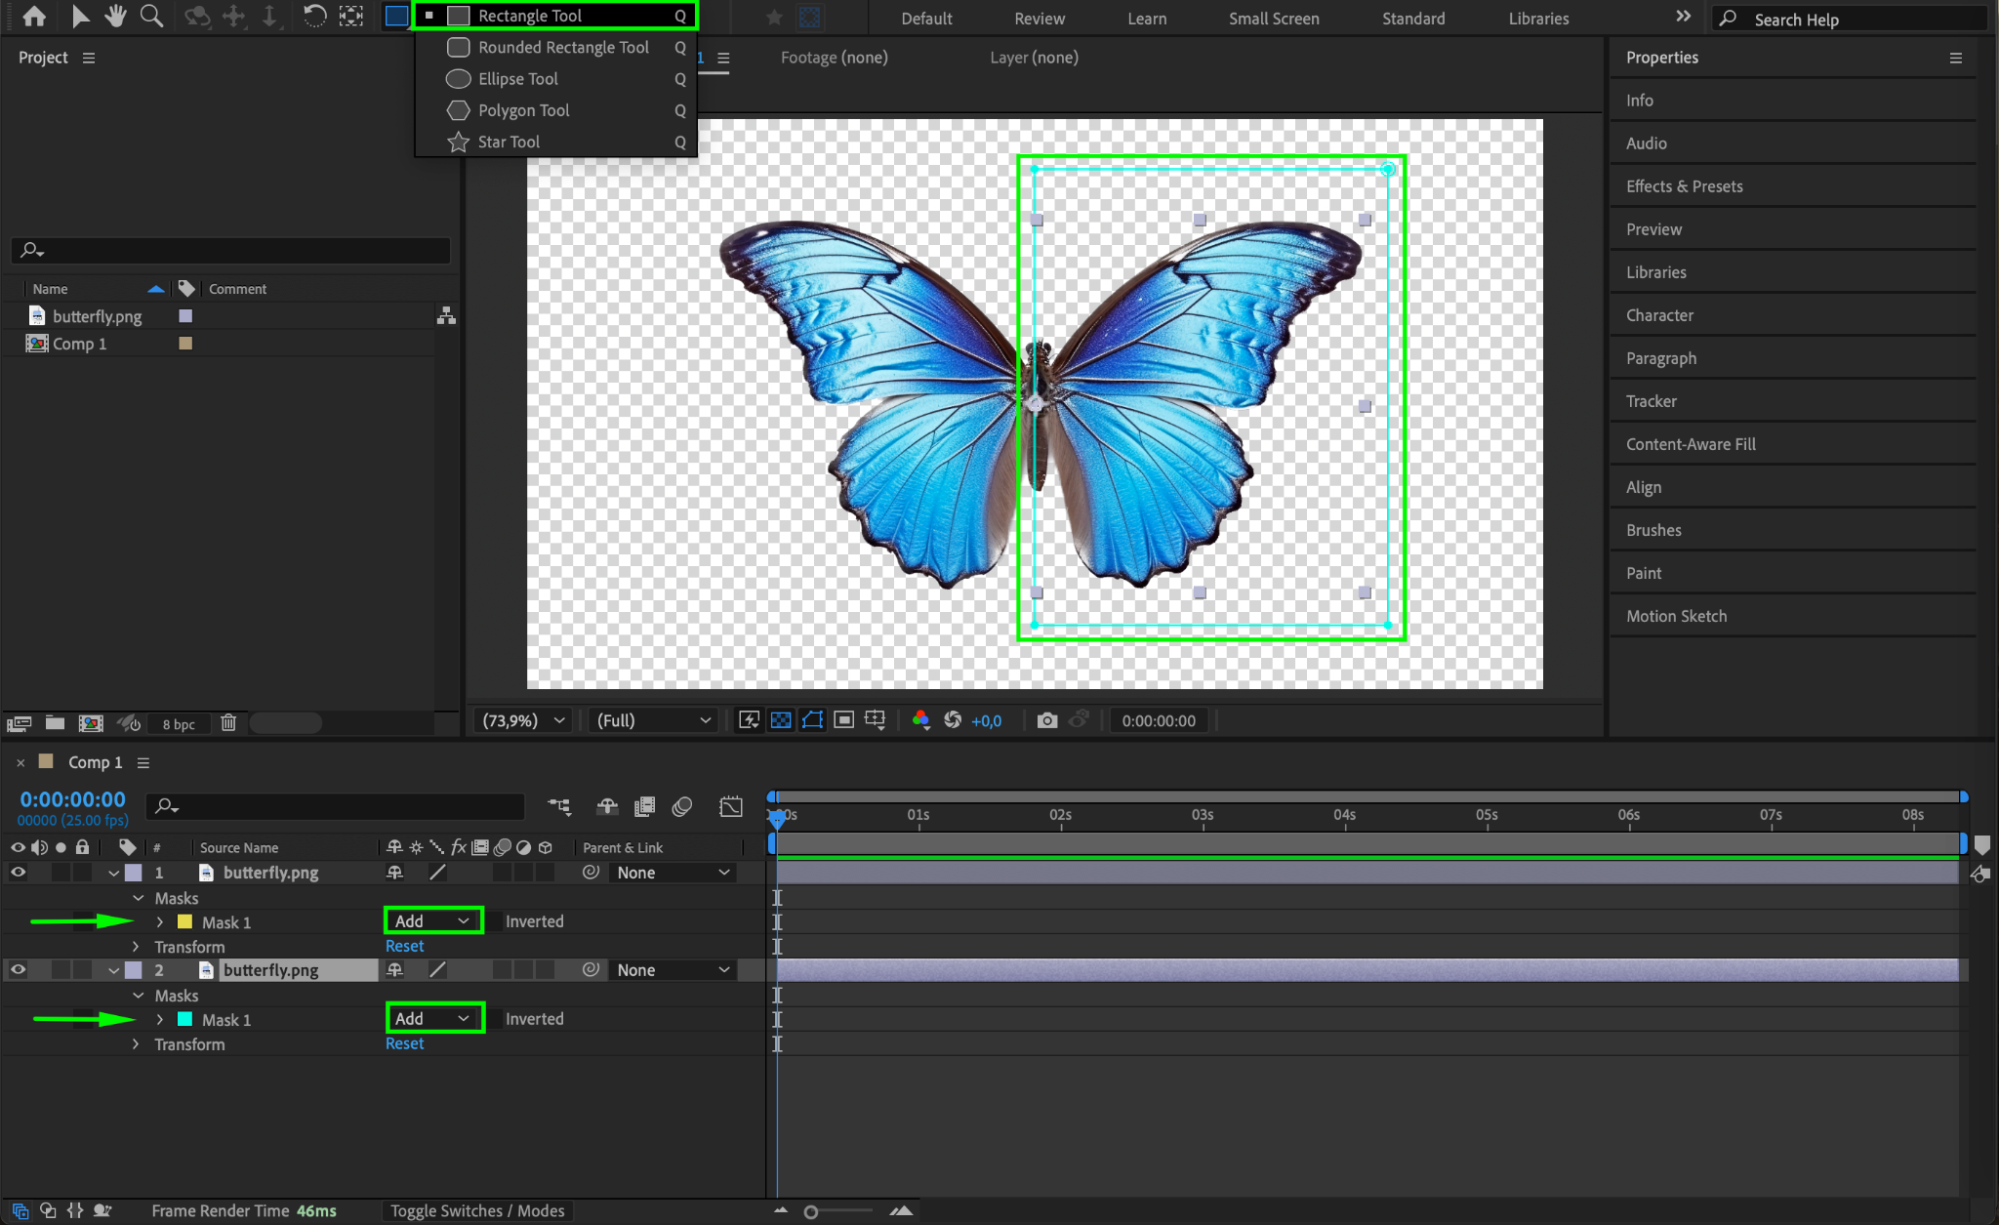
Task: Select the Rotation tool
Action: 314,16
